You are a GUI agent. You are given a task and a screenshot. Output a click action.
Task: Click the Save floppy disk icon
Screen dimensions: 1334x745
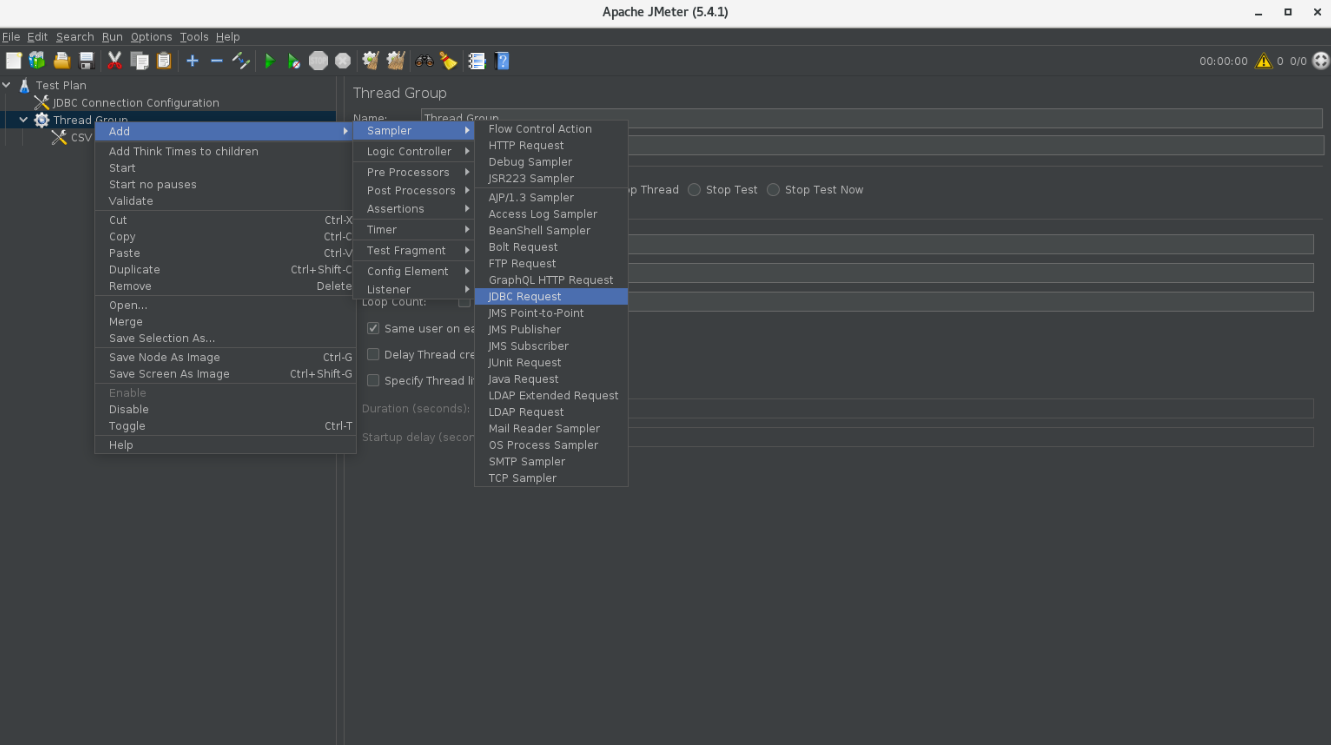(86, 61)
